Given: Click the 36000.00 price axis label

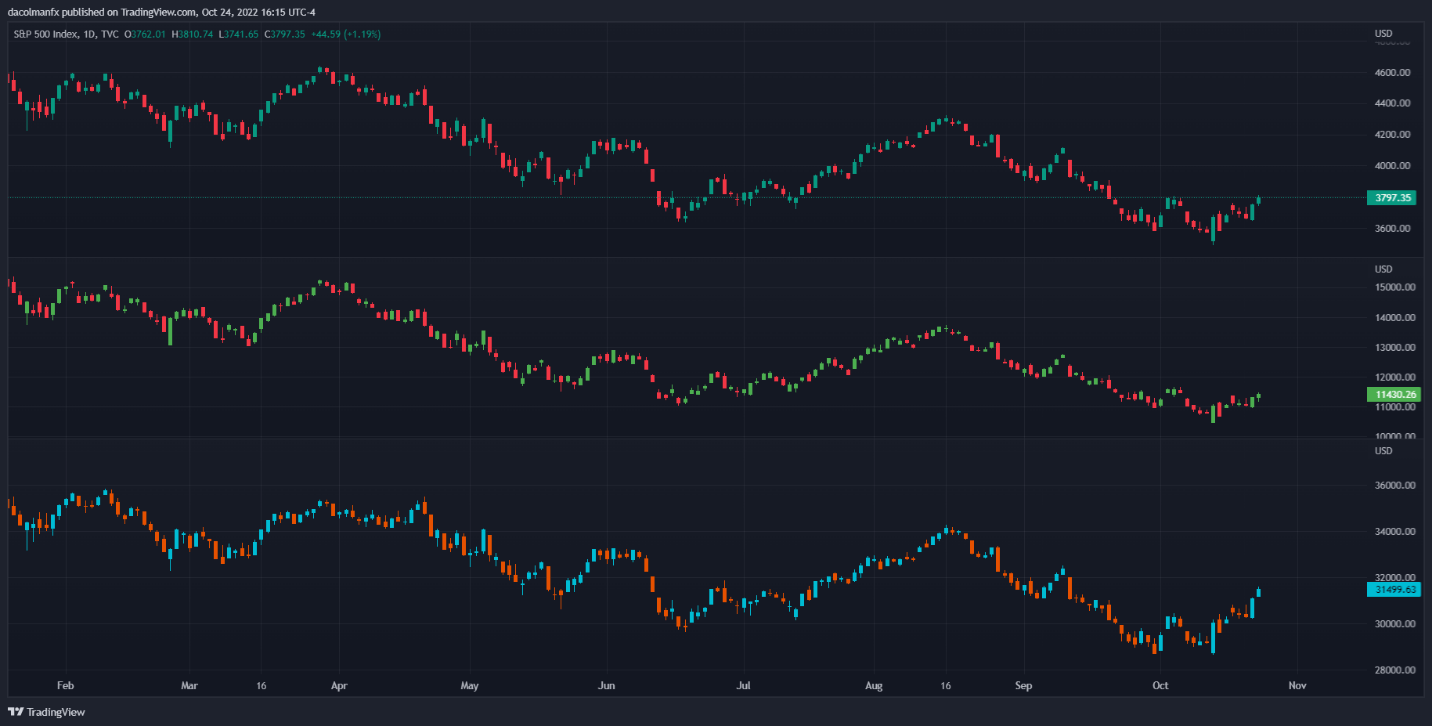Looking at the screenshot, I should (x=1395, y=486).
